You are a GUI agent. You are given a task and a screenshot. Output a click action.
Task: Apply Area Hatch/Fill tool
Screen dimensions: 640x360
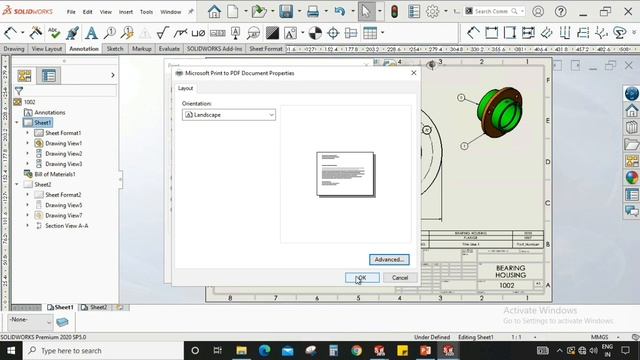point(272,33)
